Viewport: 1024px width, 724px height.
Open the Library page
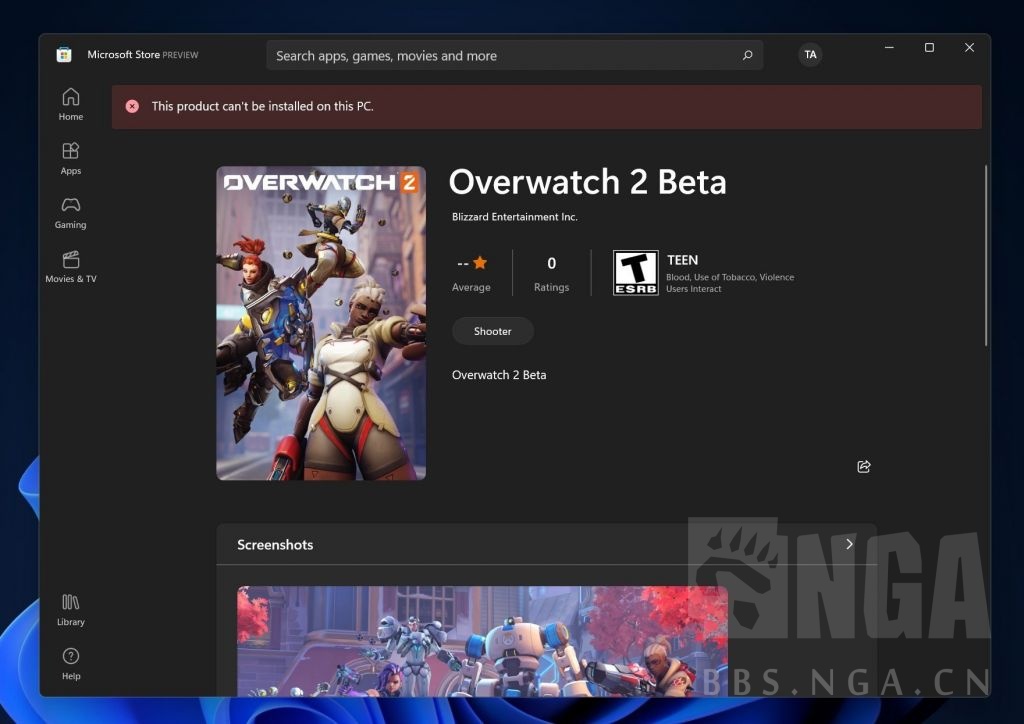[70, 609]
